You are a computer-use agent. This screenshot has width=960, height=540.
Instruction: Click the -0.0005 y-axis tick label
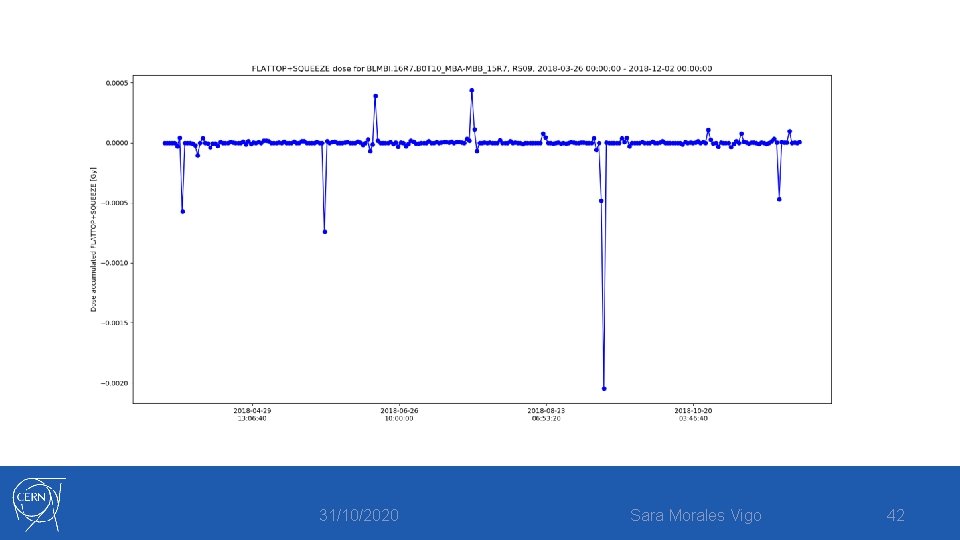pyautogui.click(x=115, y=203)
